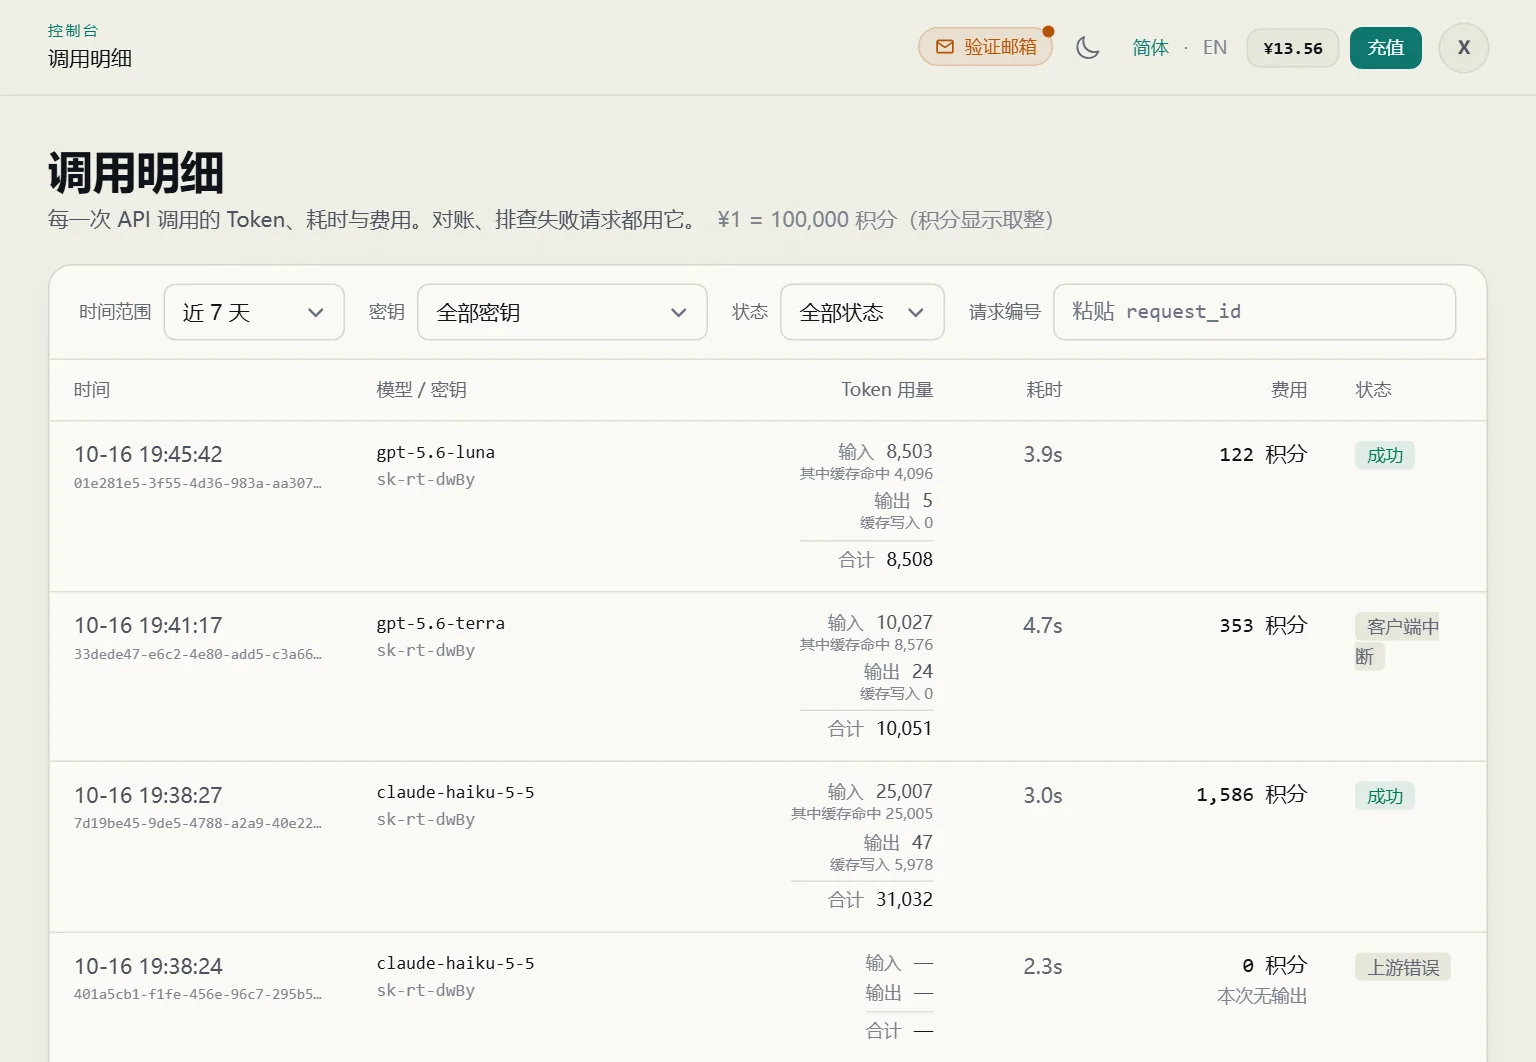
Task: Click the ¥13.56 balance pill
Action: tap(1293, 48)
